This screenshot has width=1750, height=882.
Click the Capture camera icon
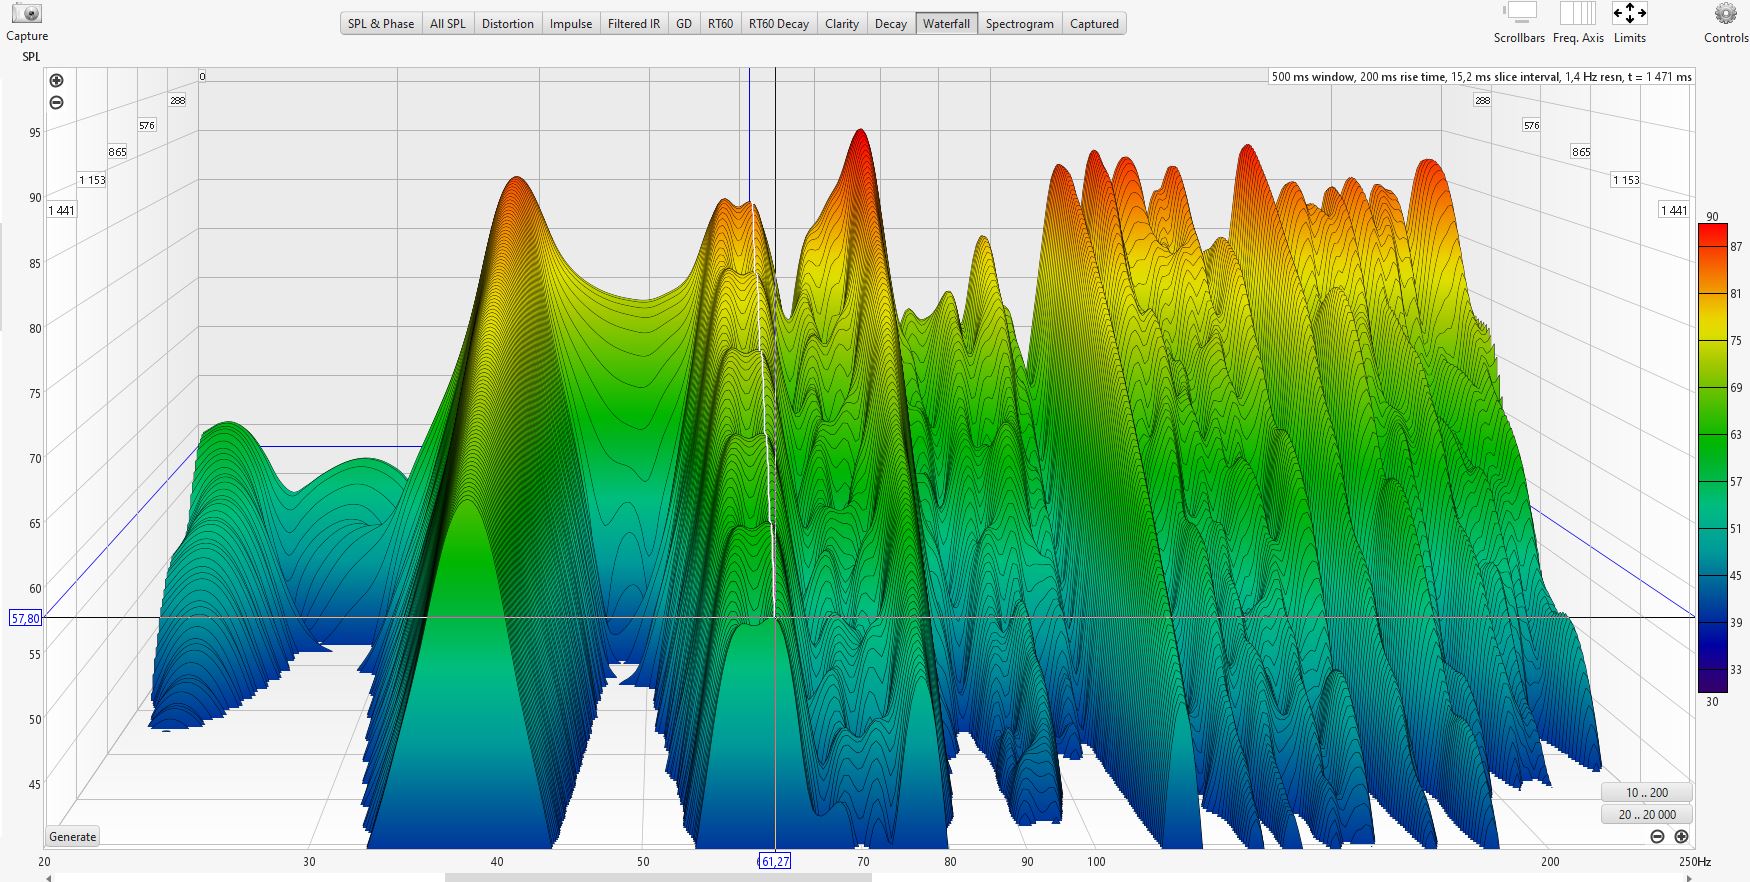(27, 14)
